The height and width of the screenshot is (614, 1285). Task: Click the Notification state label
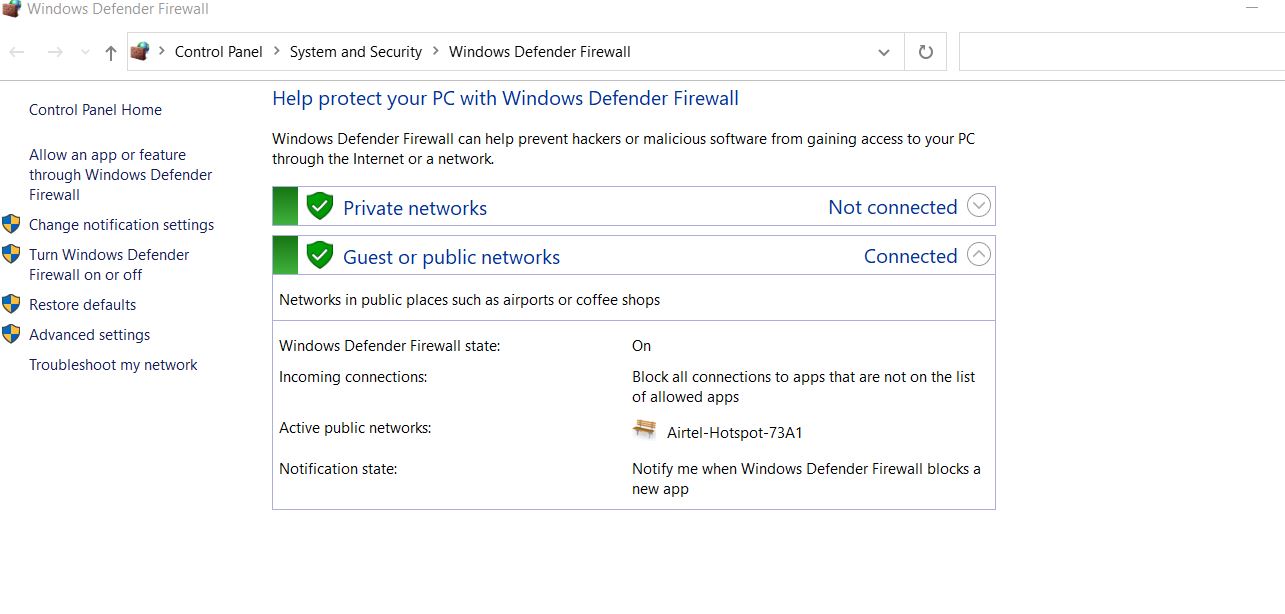(338, 469)
